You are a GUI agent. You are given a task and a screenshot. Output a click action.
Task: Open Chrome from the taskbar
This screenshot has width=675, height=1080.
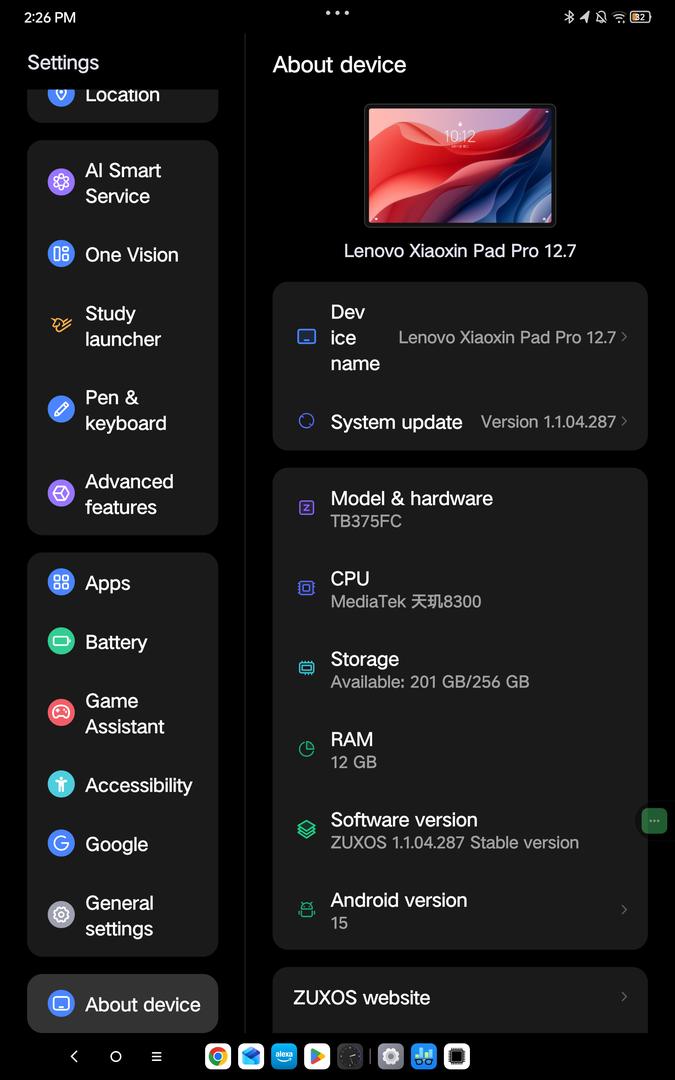(x=218, y=1056)
